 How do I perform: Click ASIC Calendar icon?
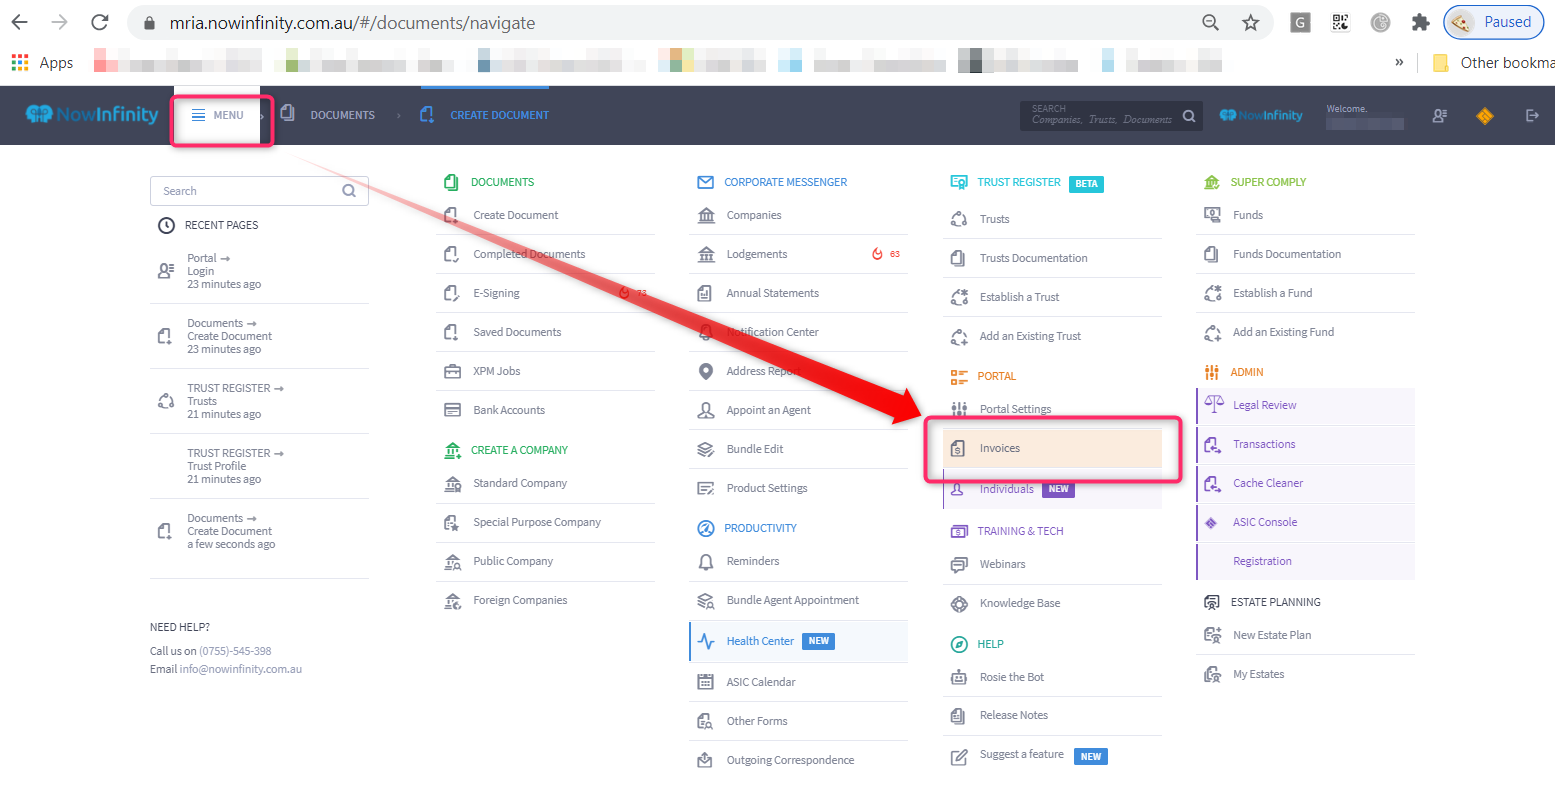(x=705, y=682)
